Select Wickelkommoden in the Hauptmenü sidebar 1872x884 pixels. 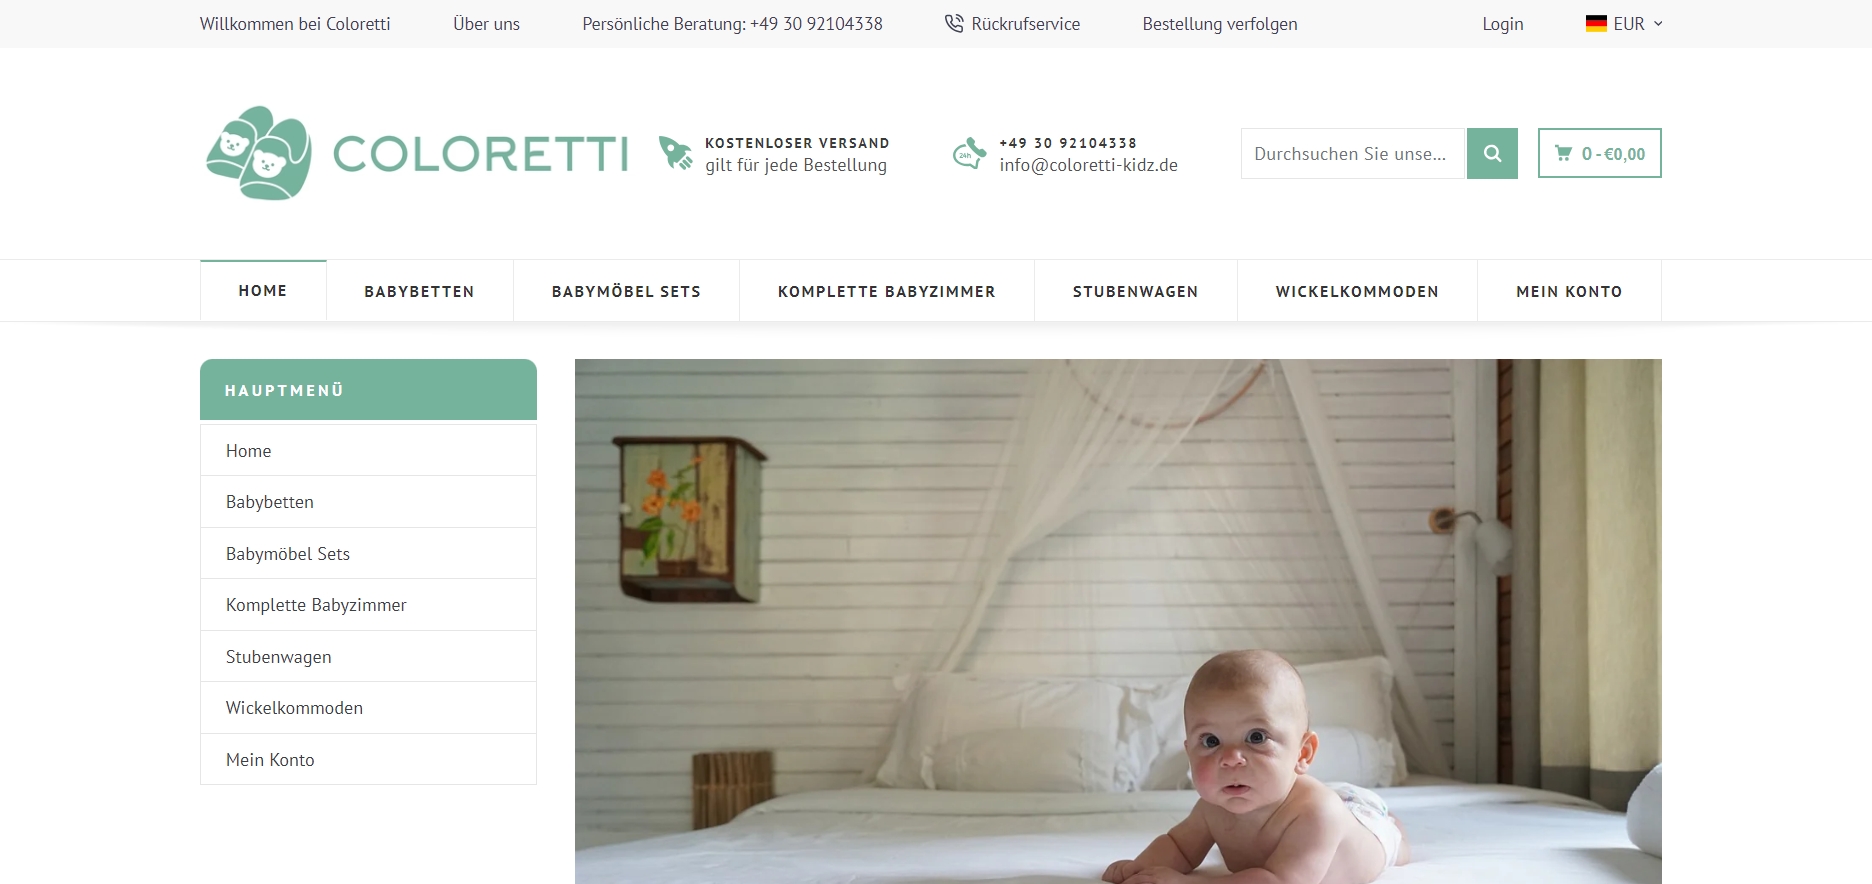pos(368,708)
